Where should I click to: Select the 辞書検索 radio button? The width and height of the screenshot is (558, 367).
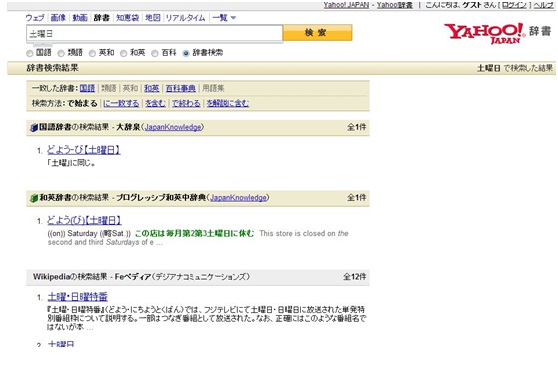click(186, 53)
